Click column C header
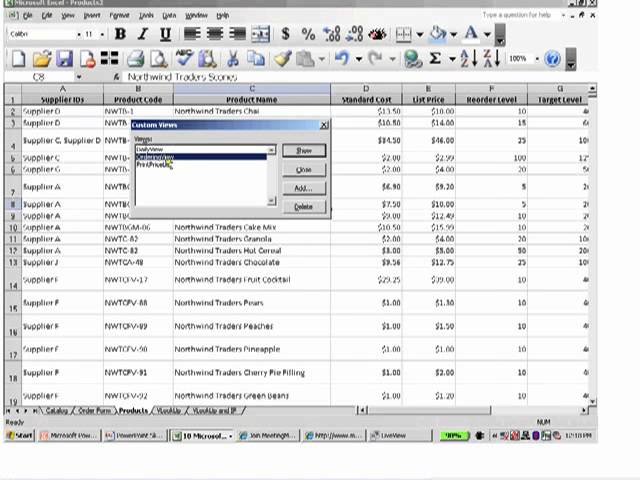The height and width of the screenshot is (480, 640). coord(252,89)
